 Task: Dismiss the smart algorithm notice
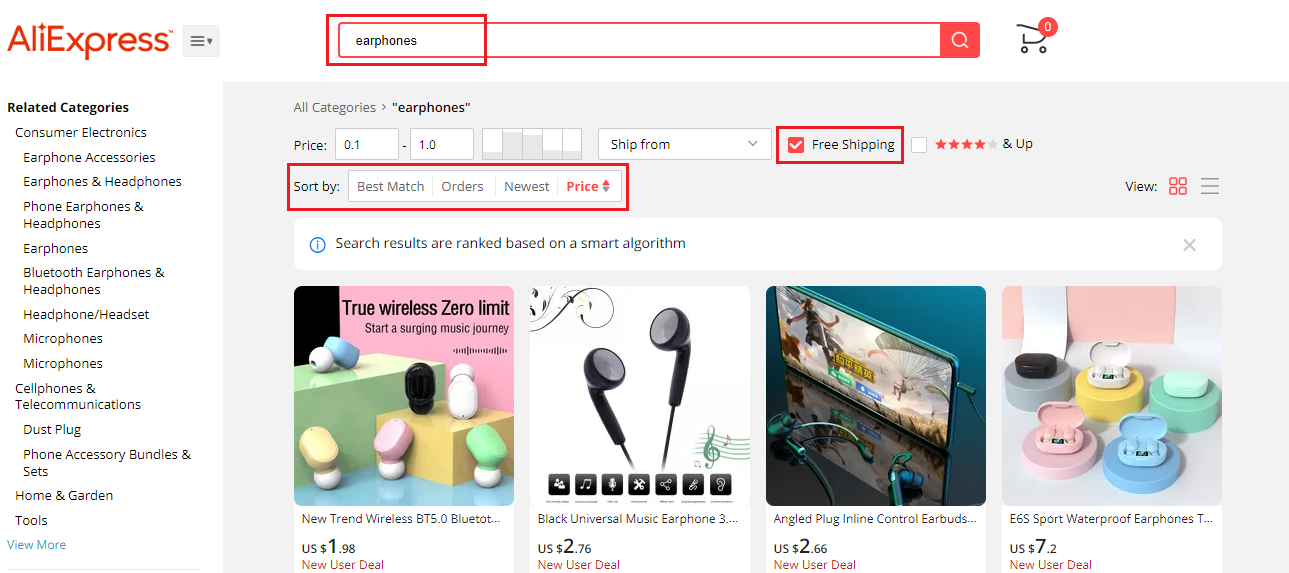tap(1189, 244)
